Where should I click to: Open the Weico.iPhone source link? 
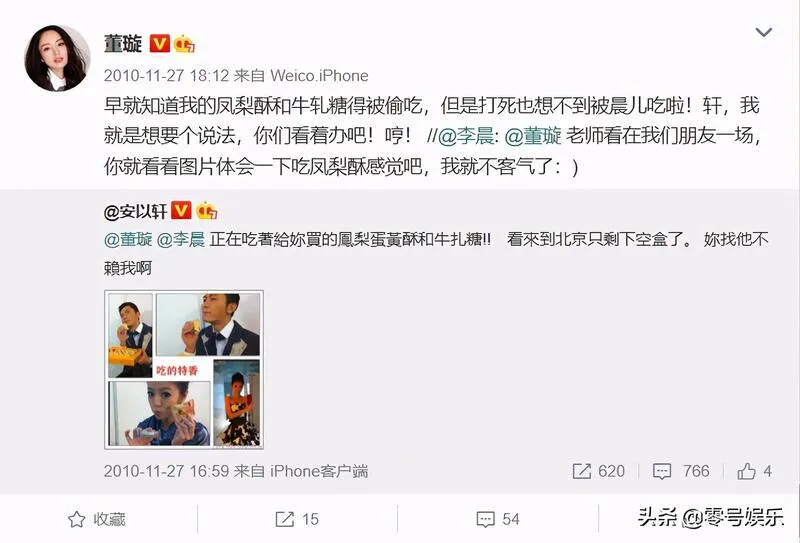click(x=319, y=76)
